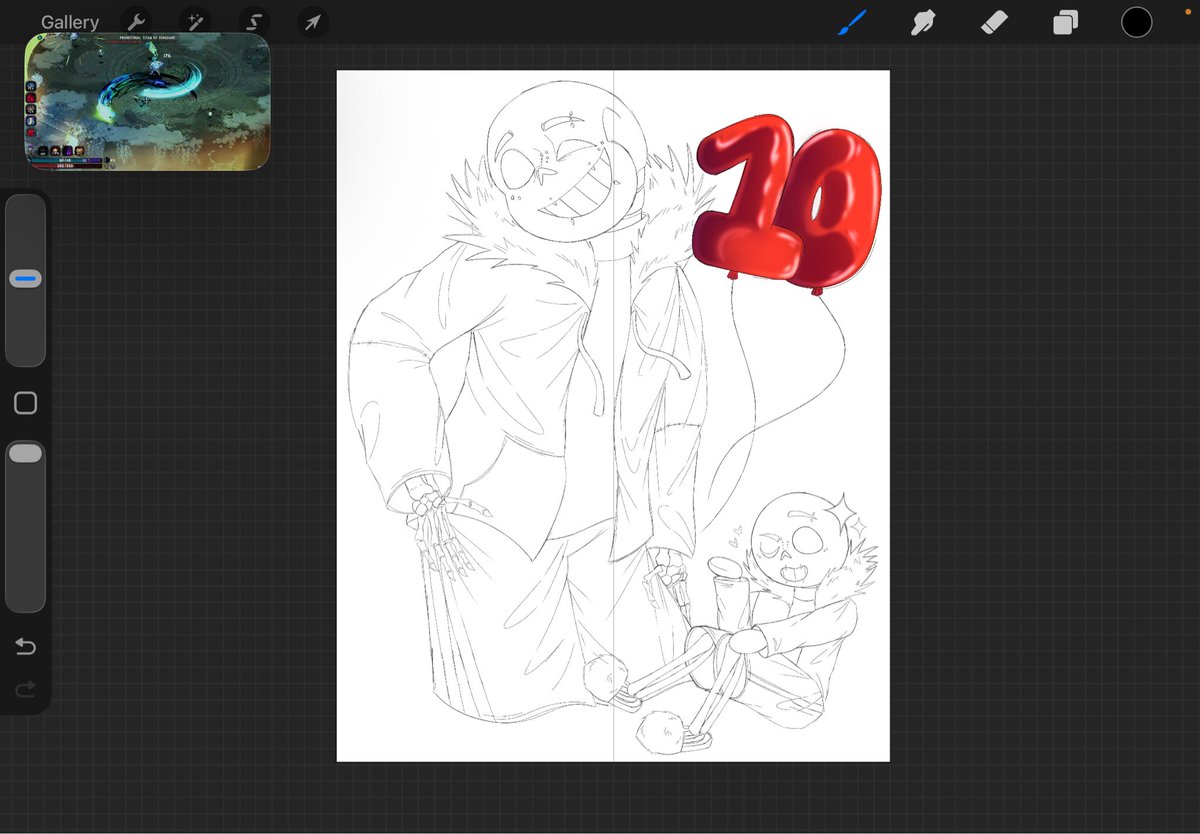Open the black active color swatch
This screenshot has width=1200, height=834.
[x=1136, y=22]
